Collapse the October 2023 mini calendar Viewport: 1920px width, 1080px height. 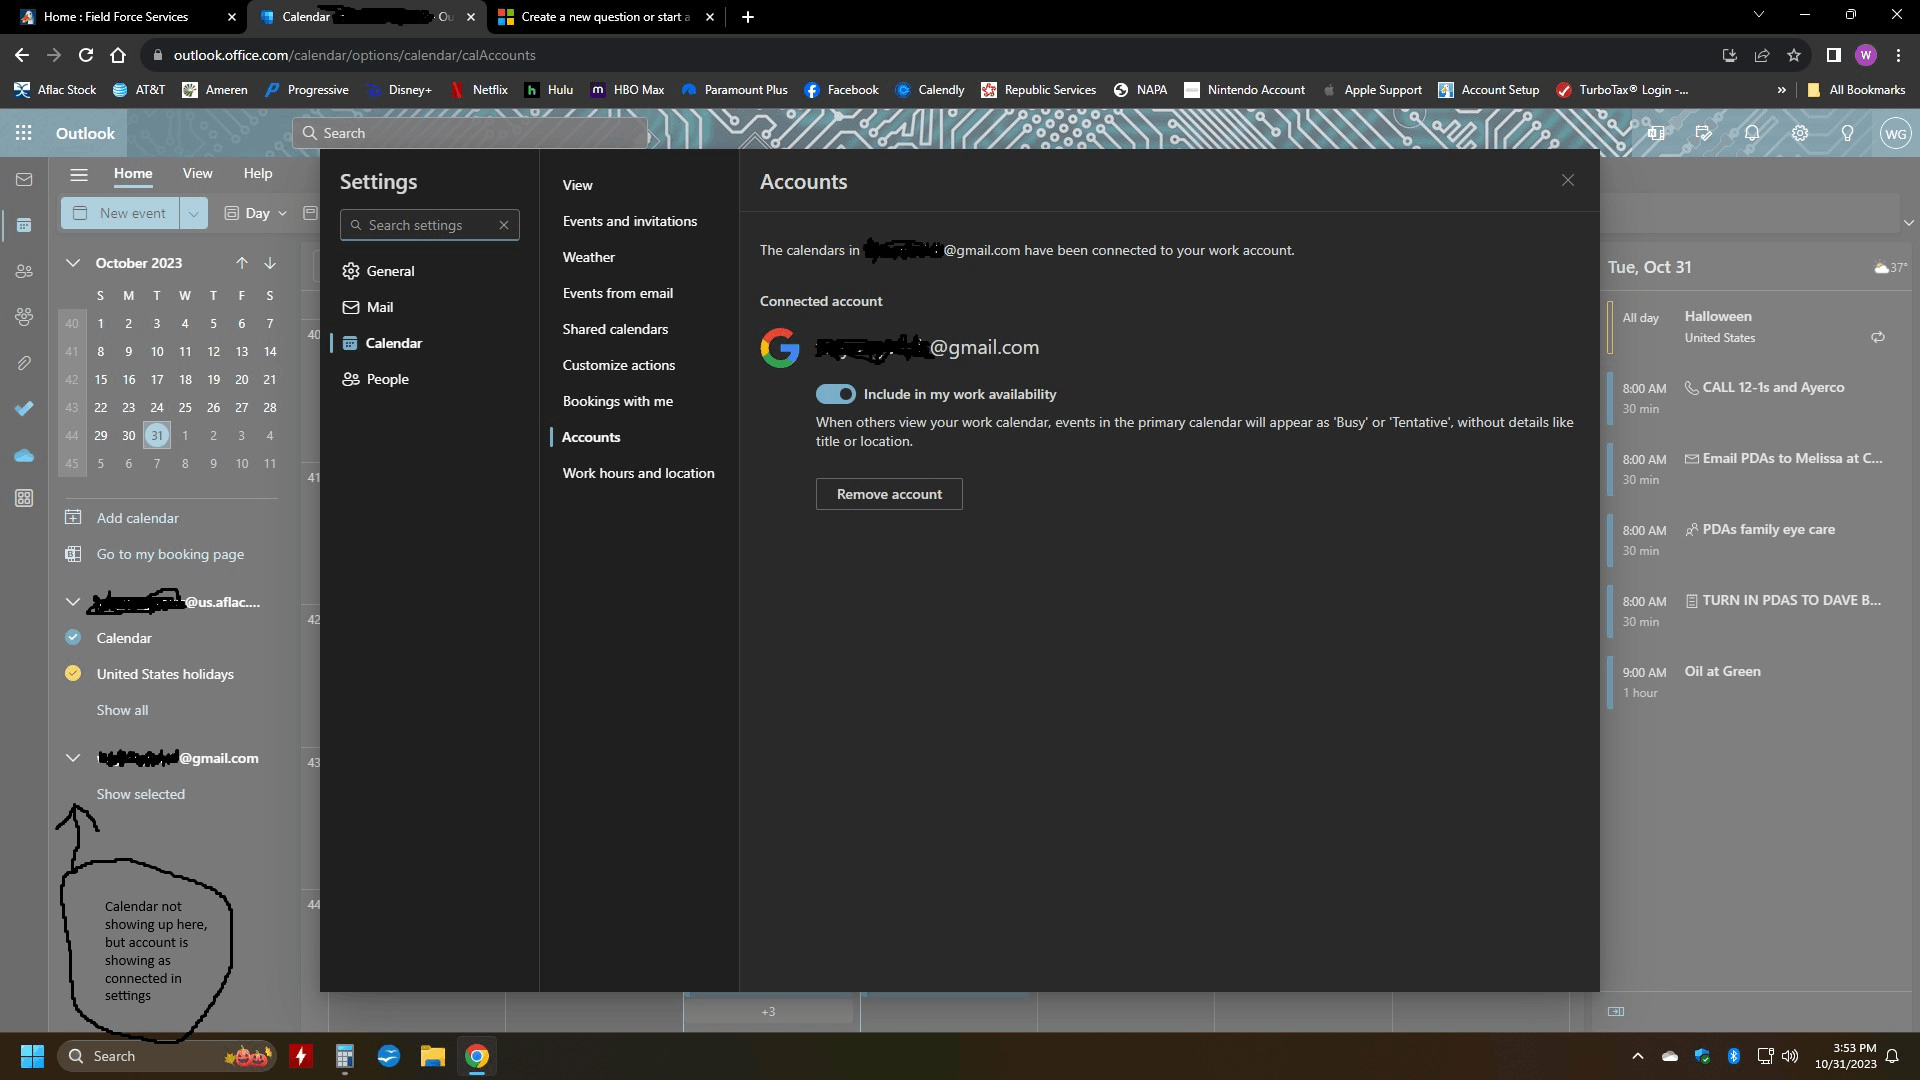tap(73, 263)
